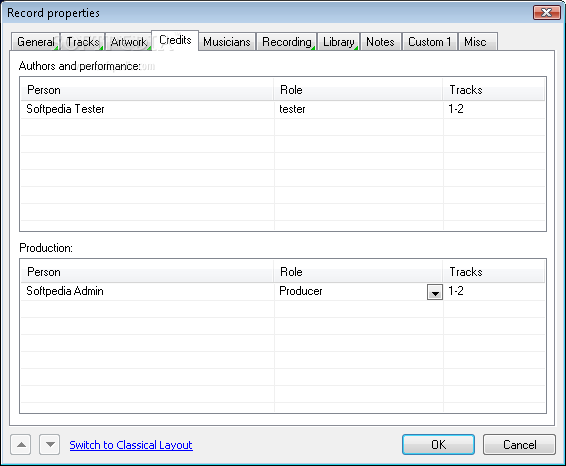Select the tester role cell
Image resolution: width=566 pixels, height=466 pixels.
(x=359, y=109)
